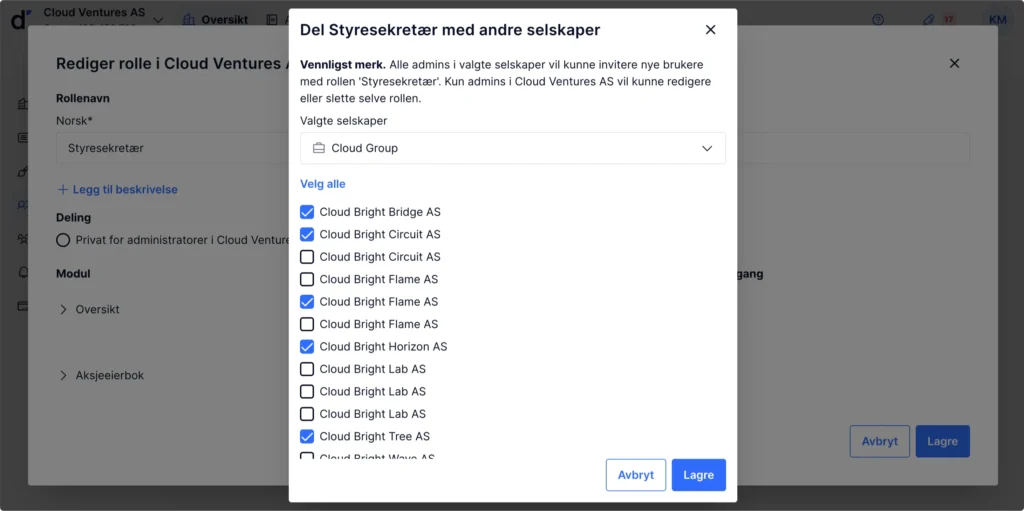Click the app logo in top-left corner
The image size is (1024, 511).
pos(18,19)
